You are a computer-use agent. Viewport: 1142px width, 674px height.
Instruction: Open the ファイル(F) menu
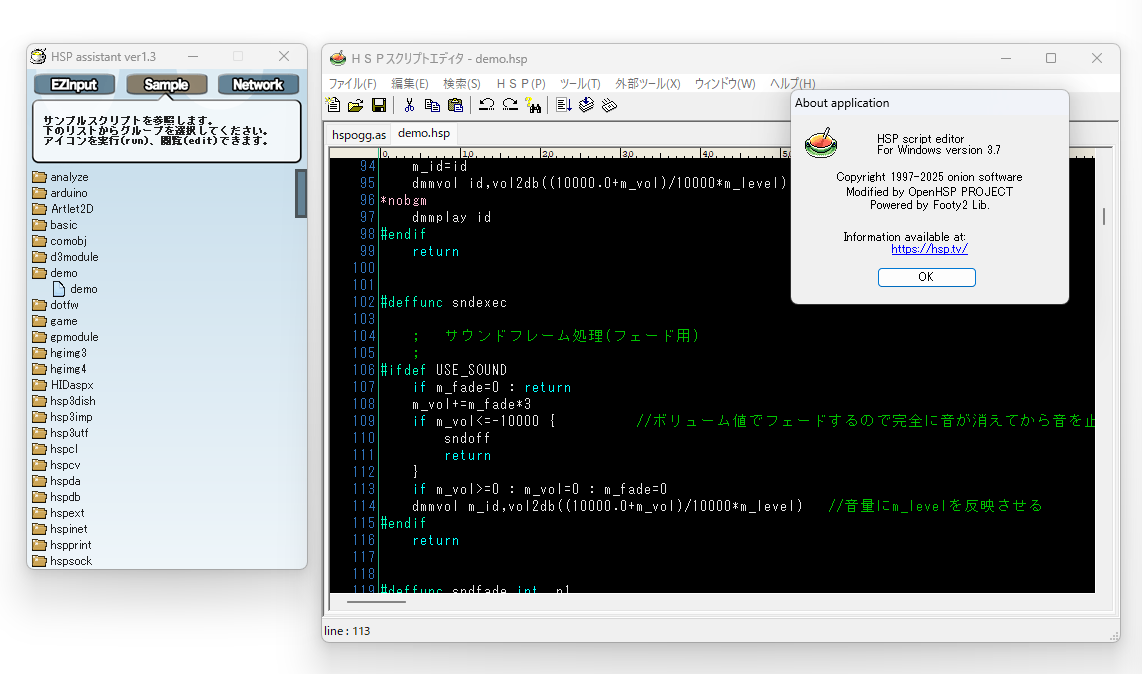[353, 84]
